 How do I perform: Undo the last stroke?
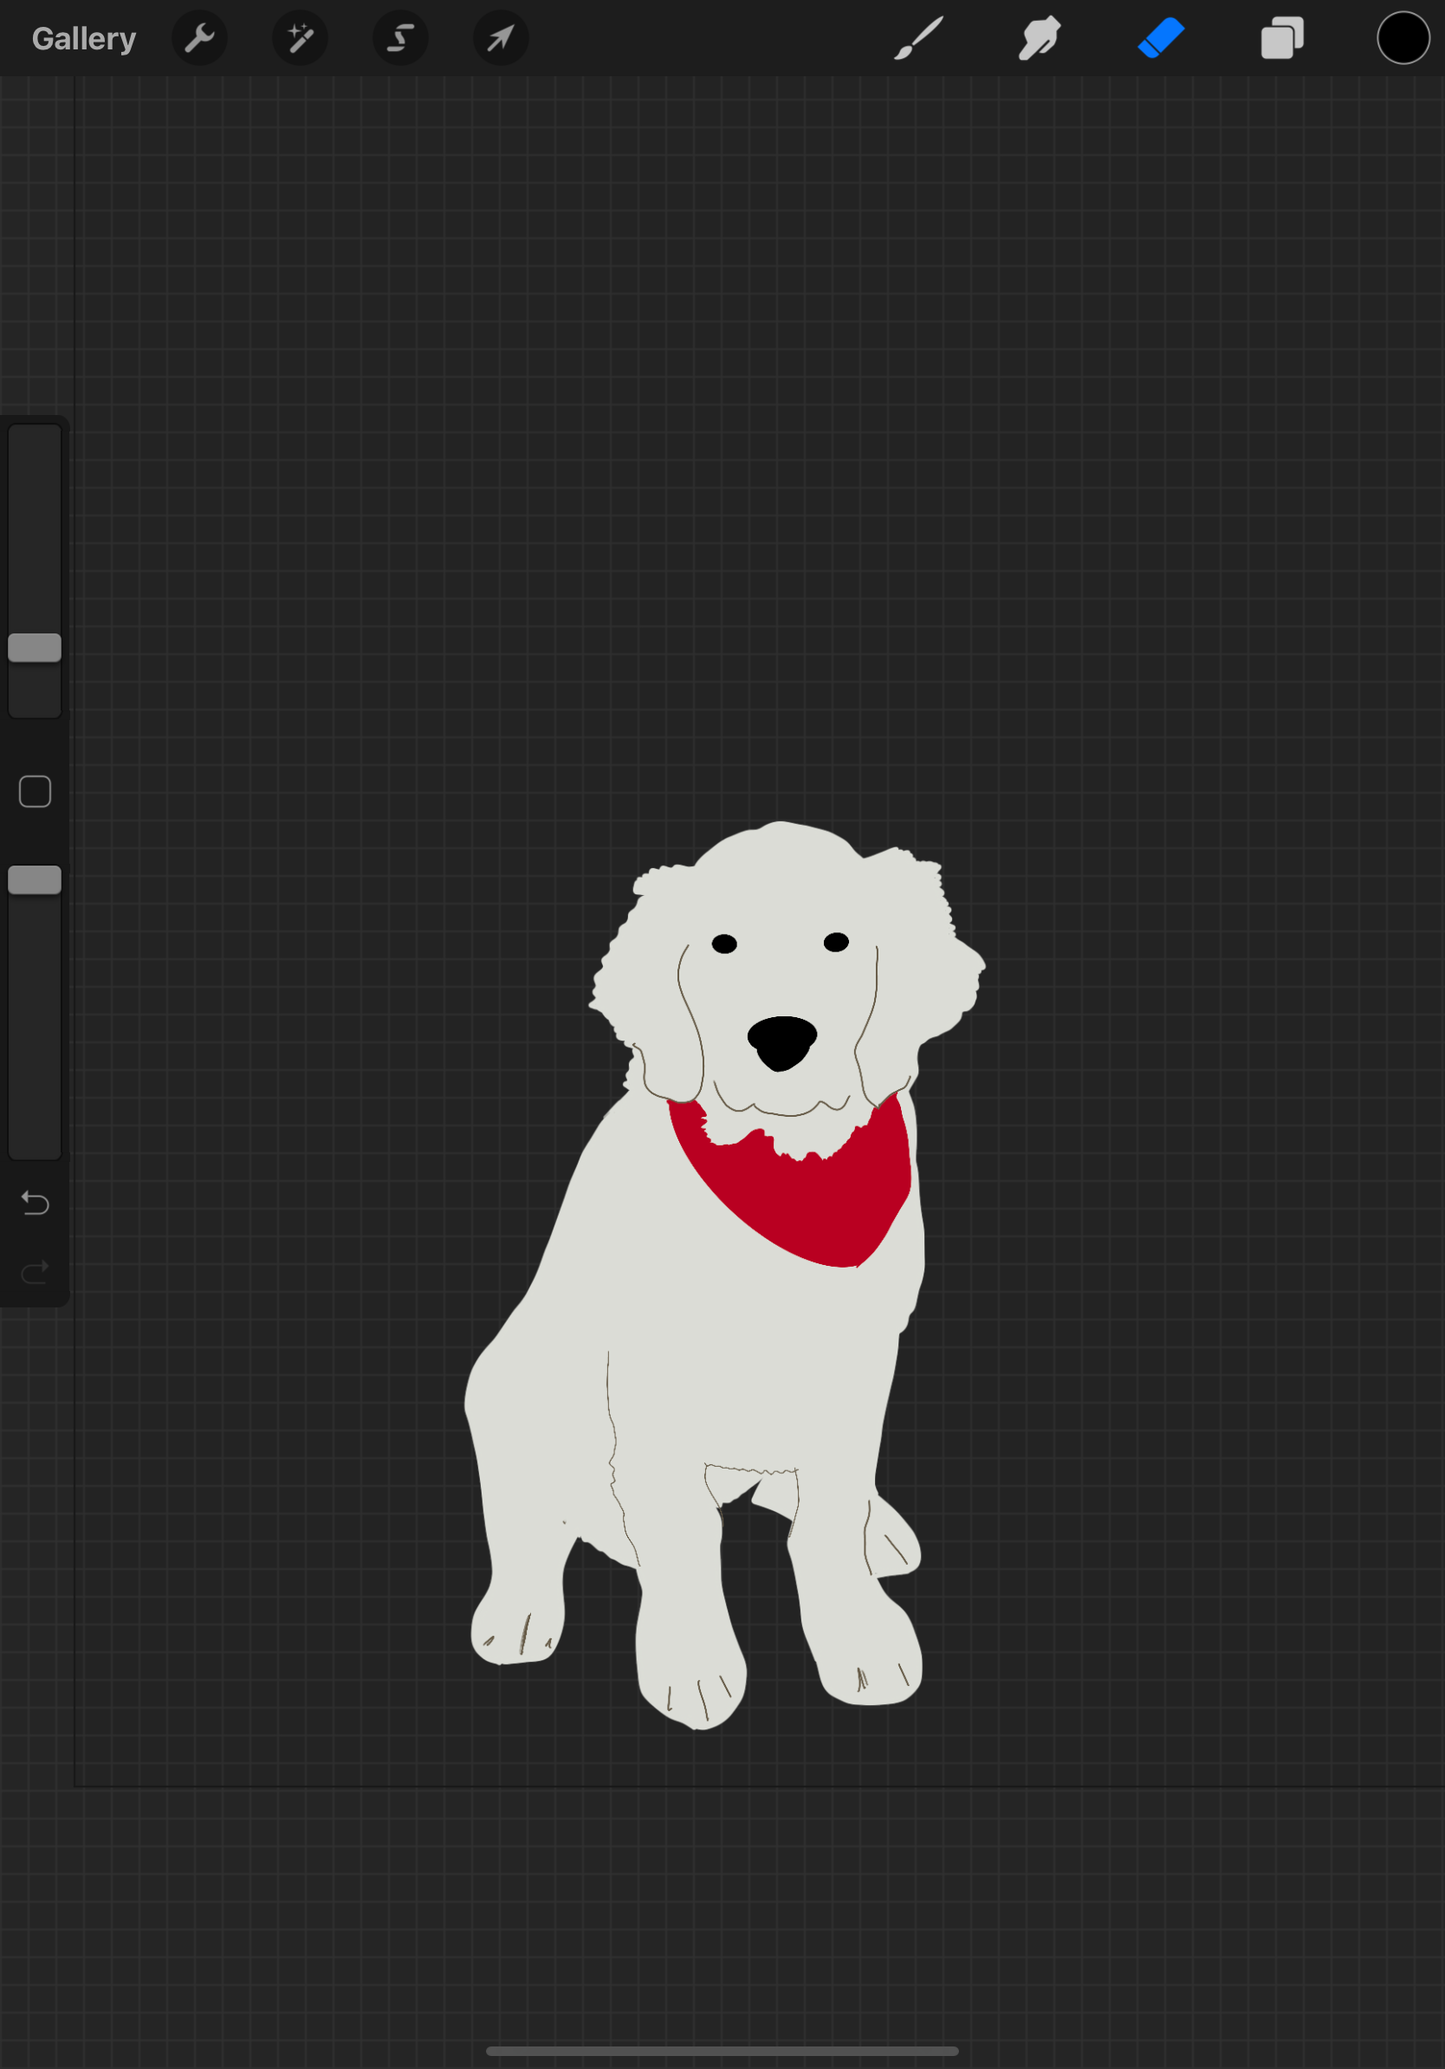point(35,1203)
